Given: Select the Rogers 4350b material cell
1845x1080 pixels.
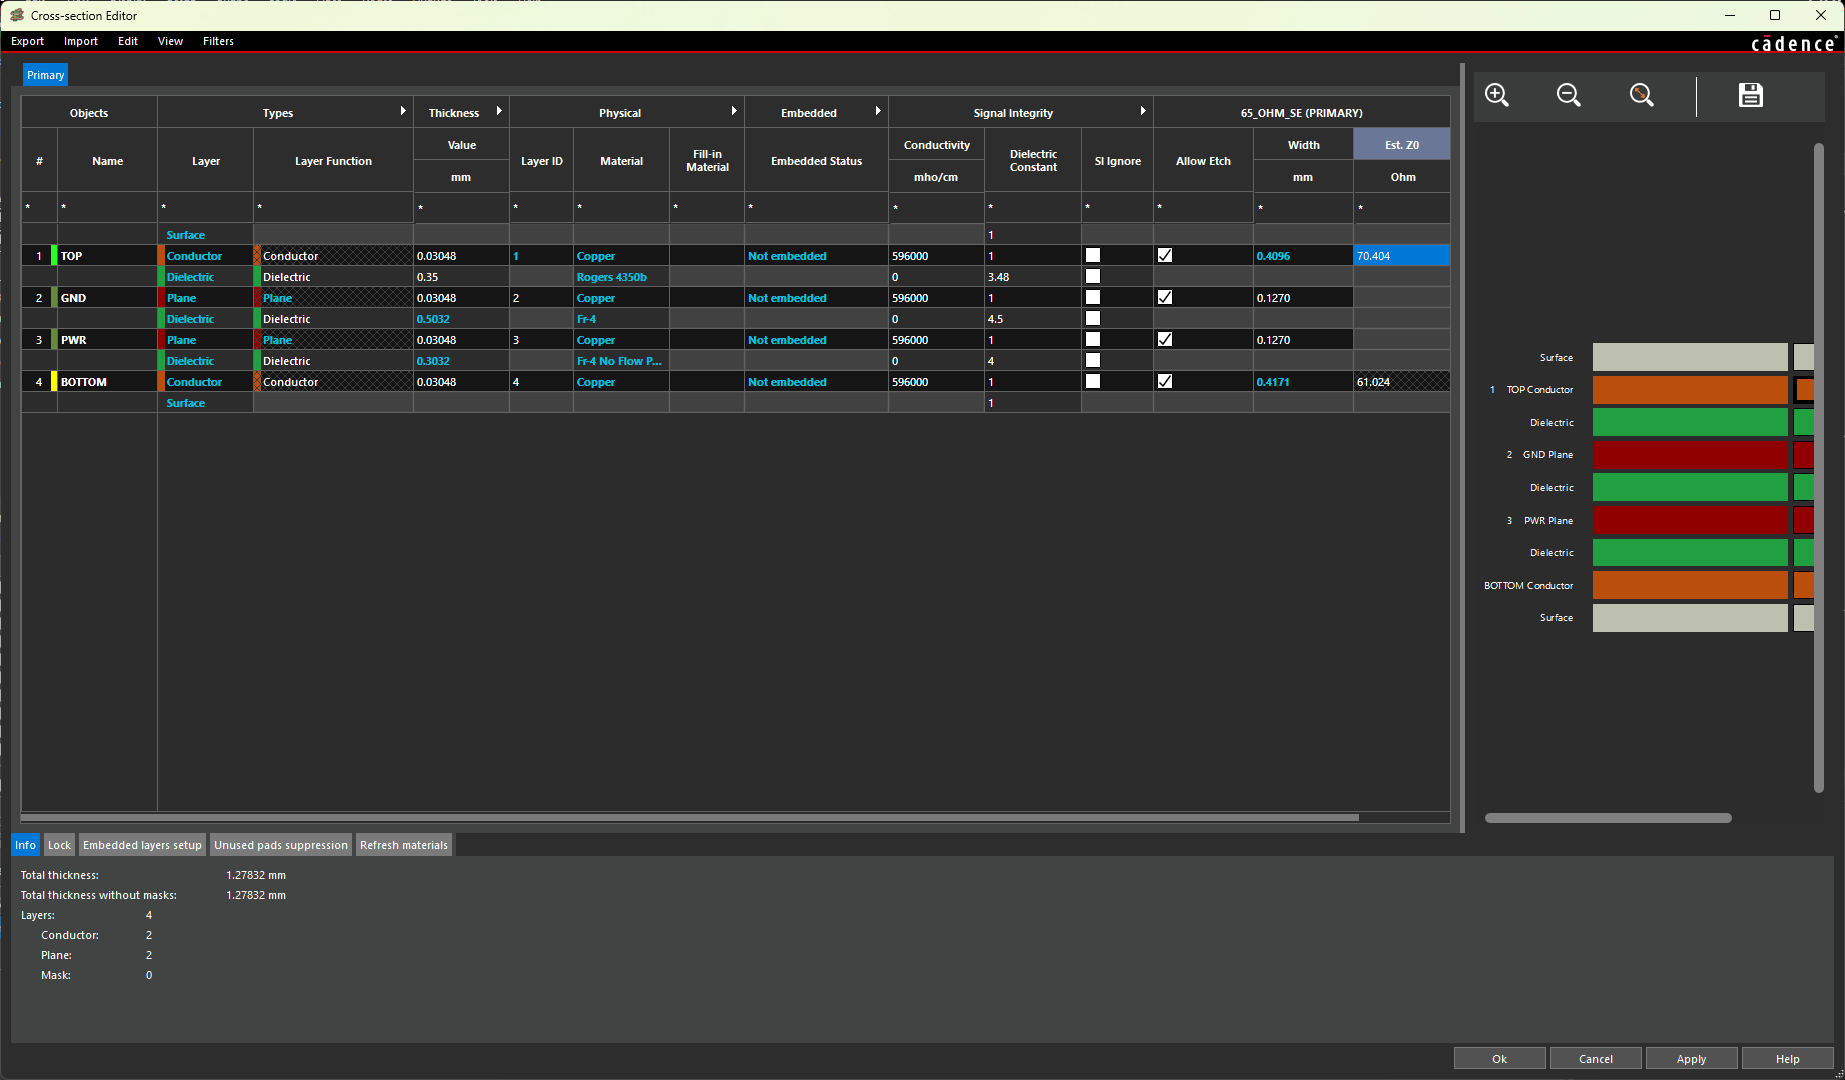Looking at the screenshot, I should point(612,277).
